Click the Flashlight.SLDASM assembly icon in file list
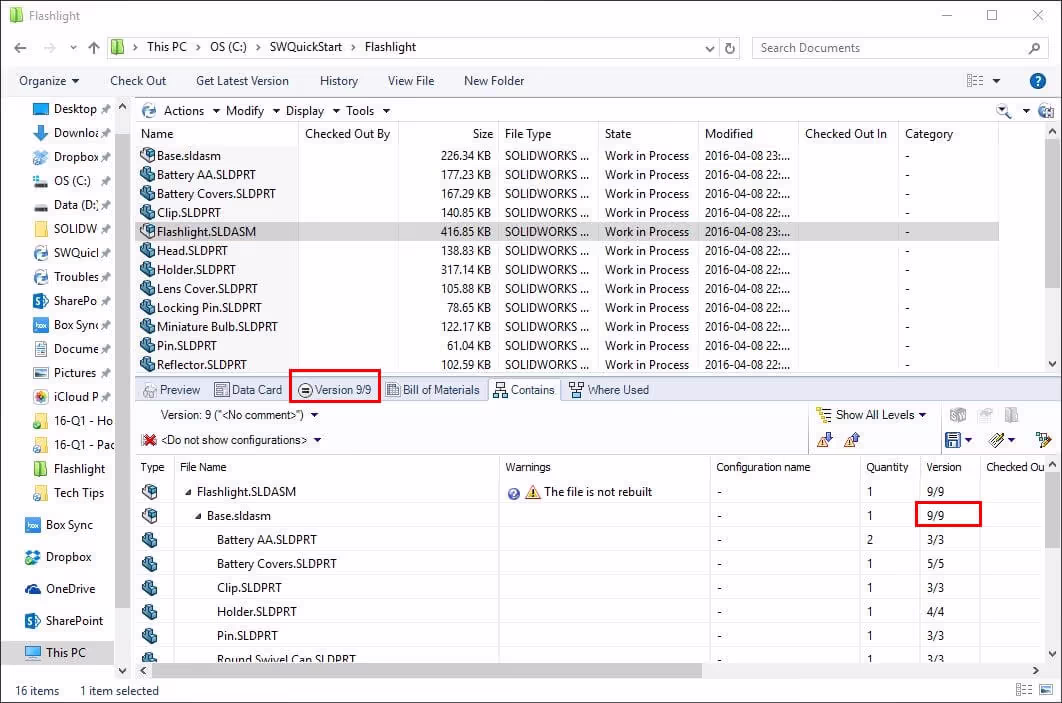1062x703 pixels. tap(147, 231)
